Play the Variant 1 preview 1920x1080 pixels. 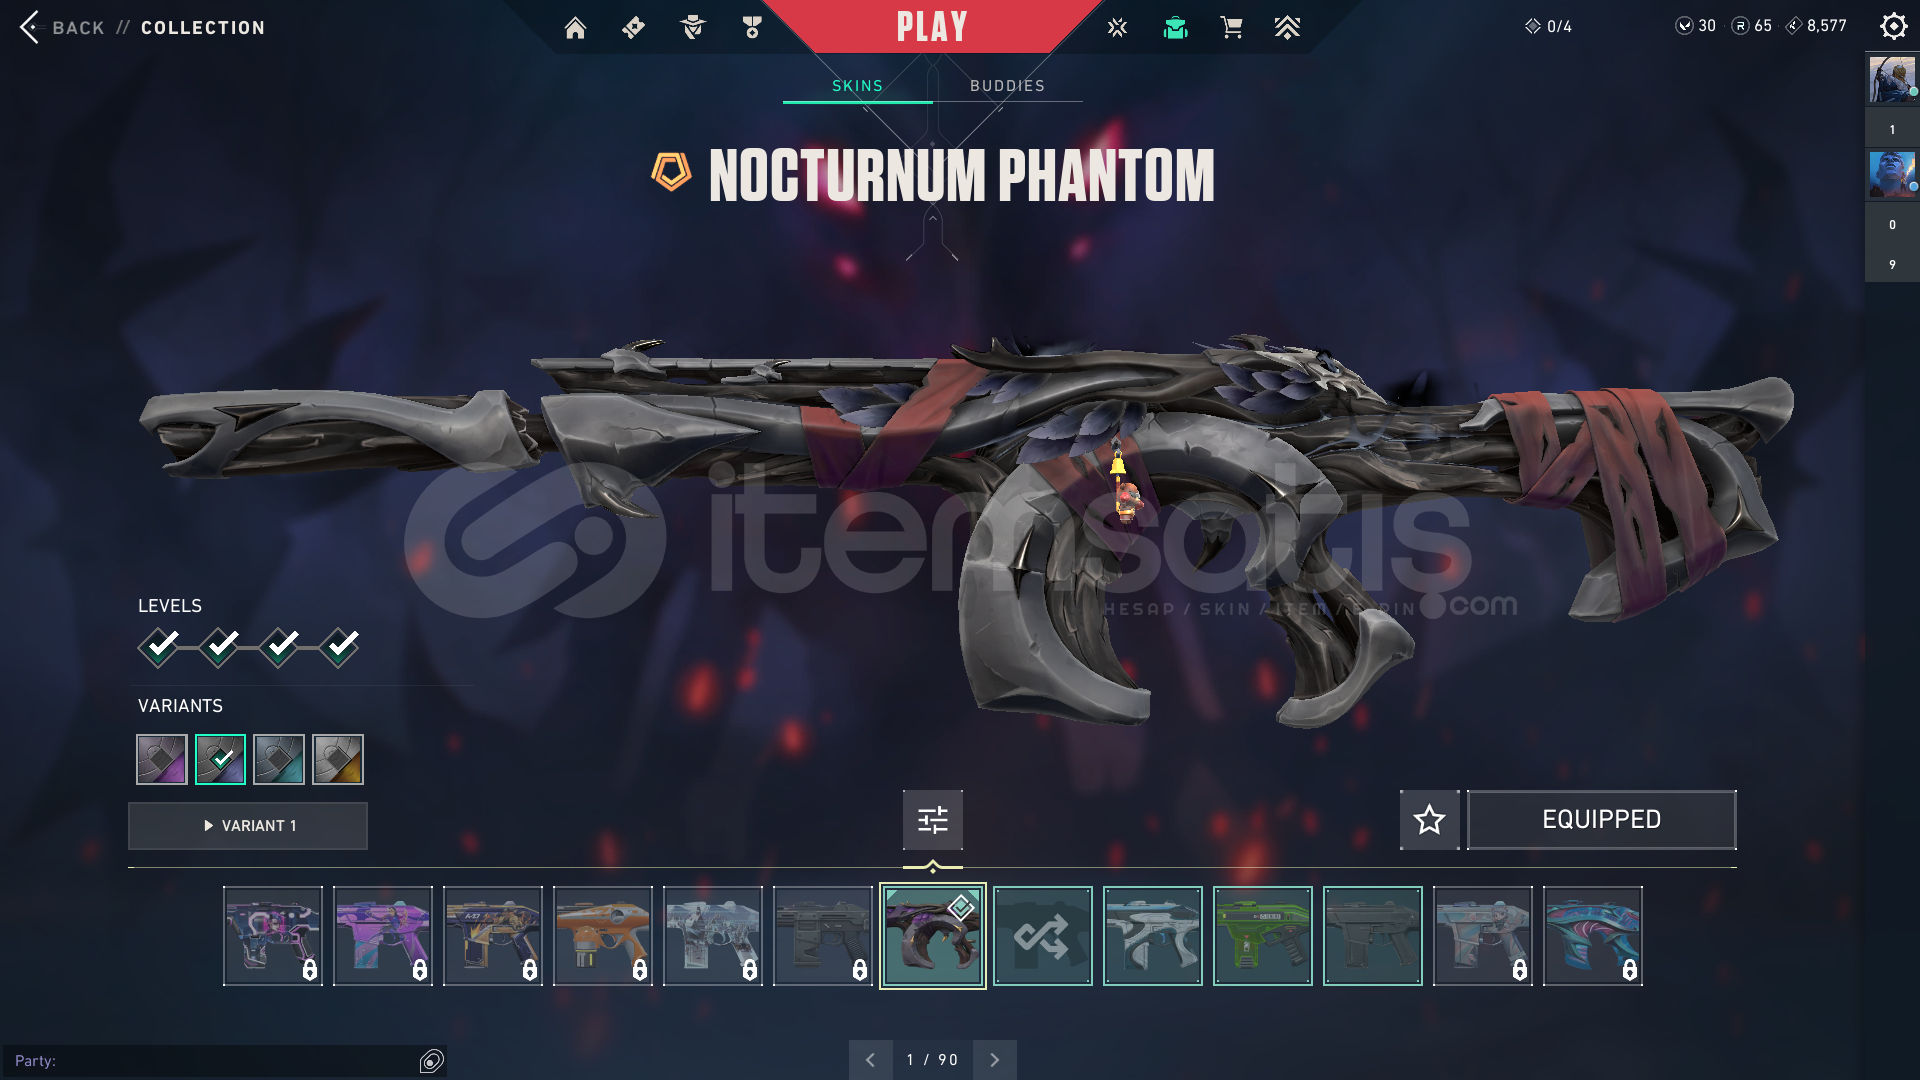[248, 826]
